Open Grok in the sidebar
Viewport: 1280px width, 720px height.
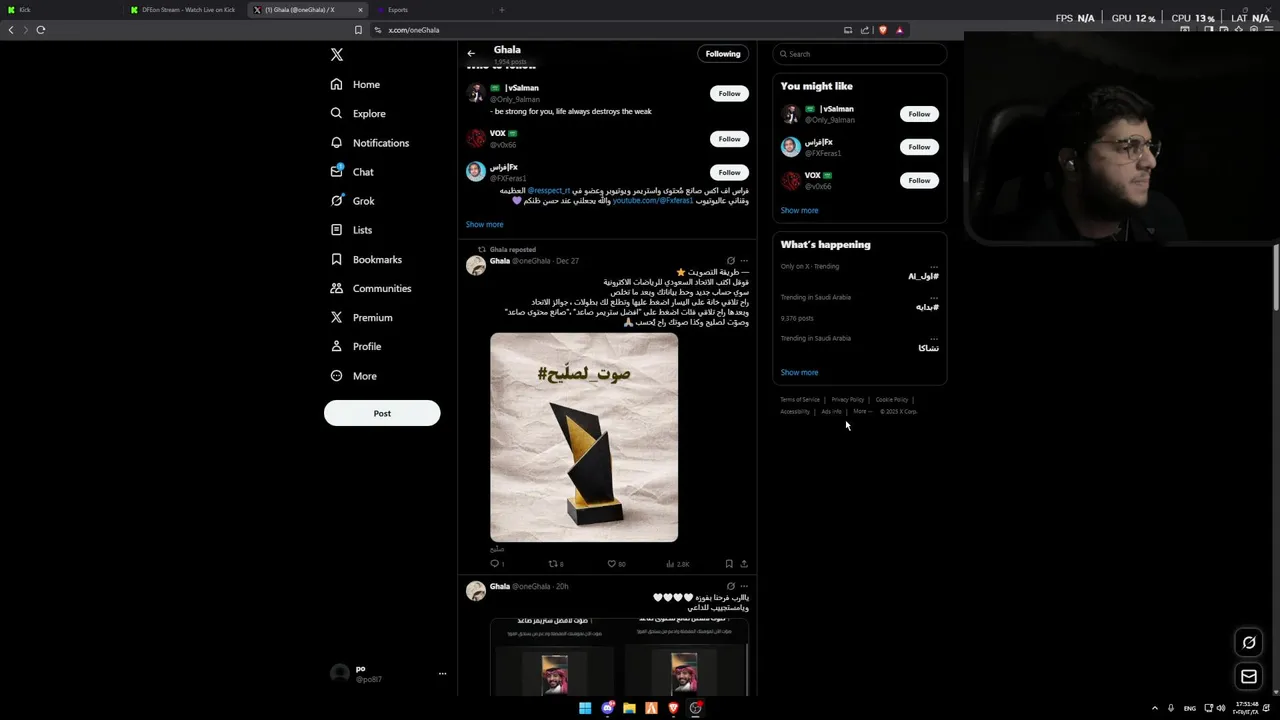[x=352, y=201]
